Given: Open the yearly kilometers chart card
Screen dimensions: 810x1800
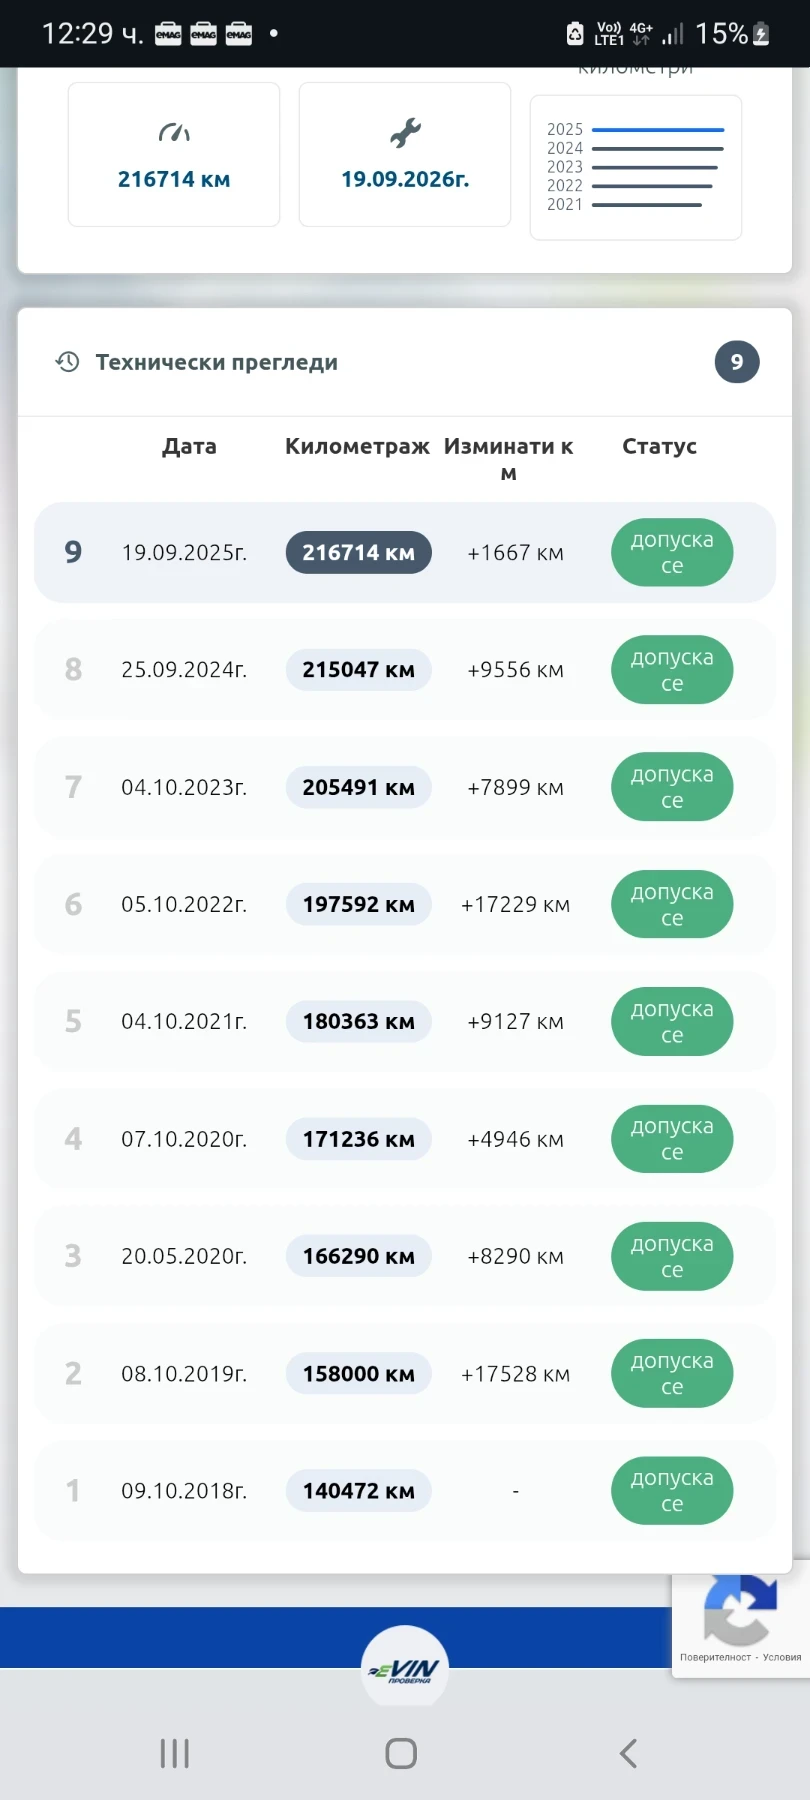Looking at the screenshot, I should point(636,167).
